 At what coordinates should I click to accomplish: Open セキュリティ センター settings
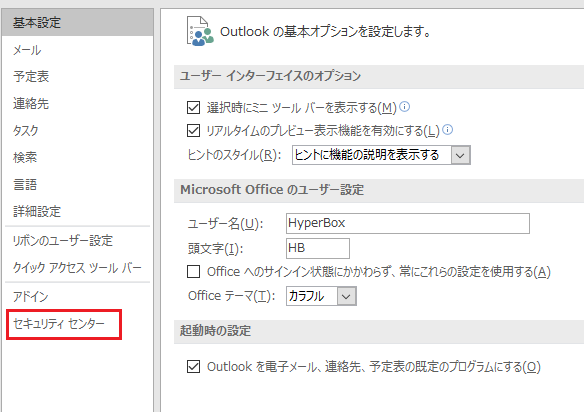(x=64, y=324)
